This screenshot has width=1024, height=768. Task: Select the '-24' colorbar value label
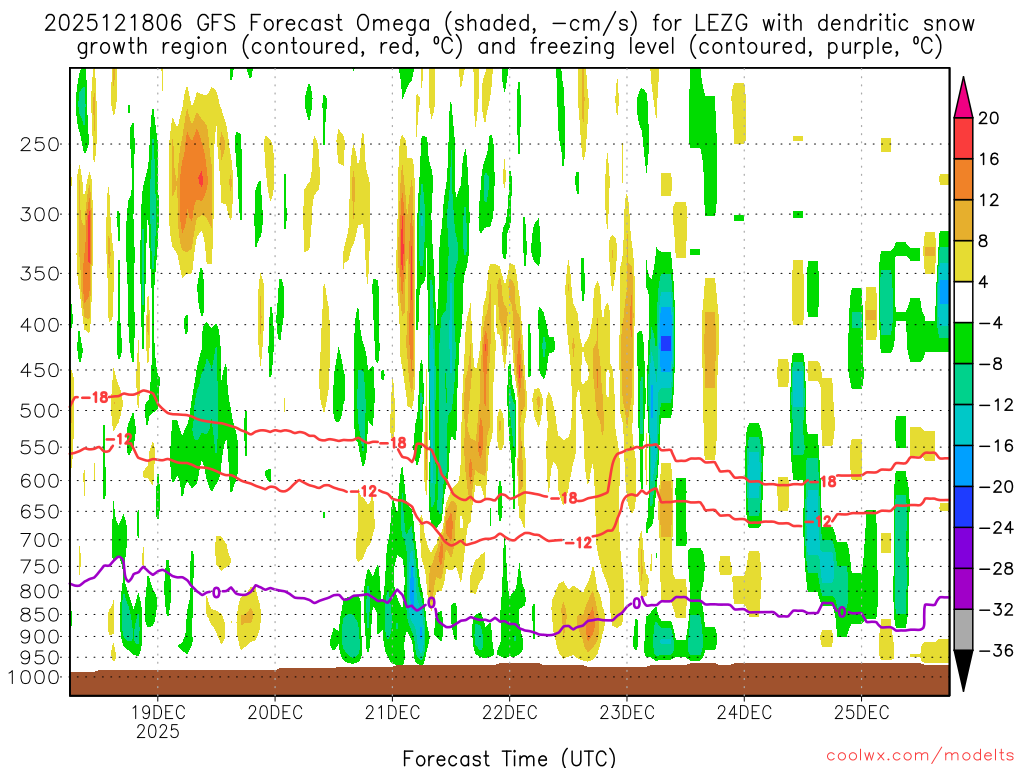(996, 528)
